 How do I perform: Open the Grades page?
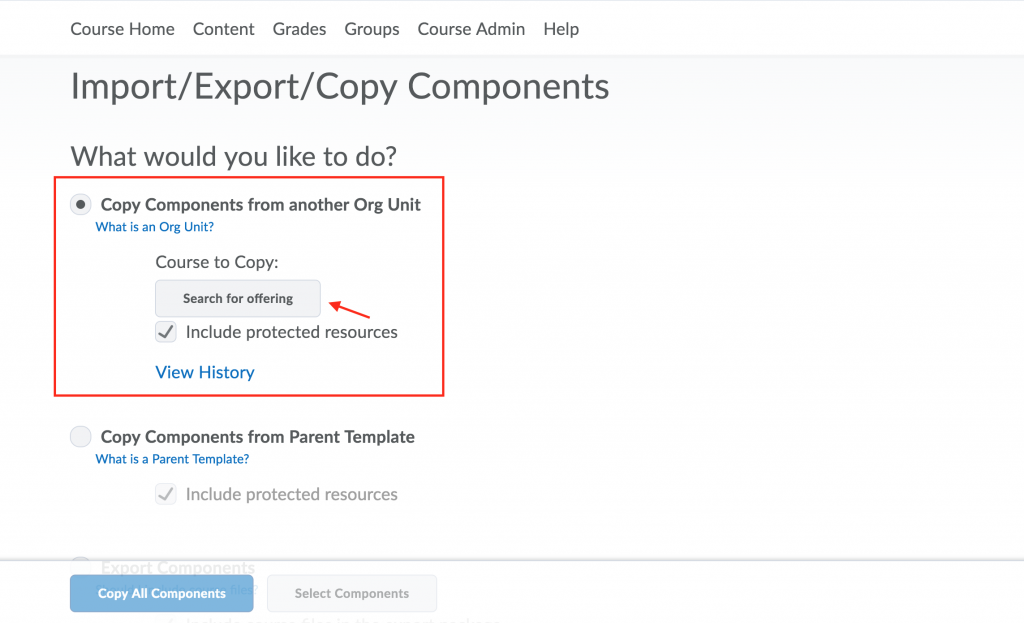[299, 29]
